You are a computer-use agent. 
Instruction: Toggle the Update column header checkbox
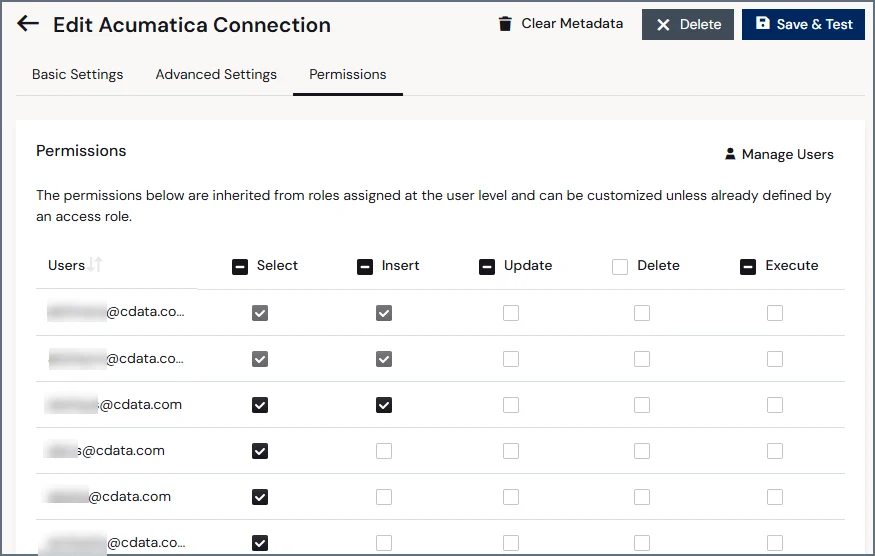487,267
